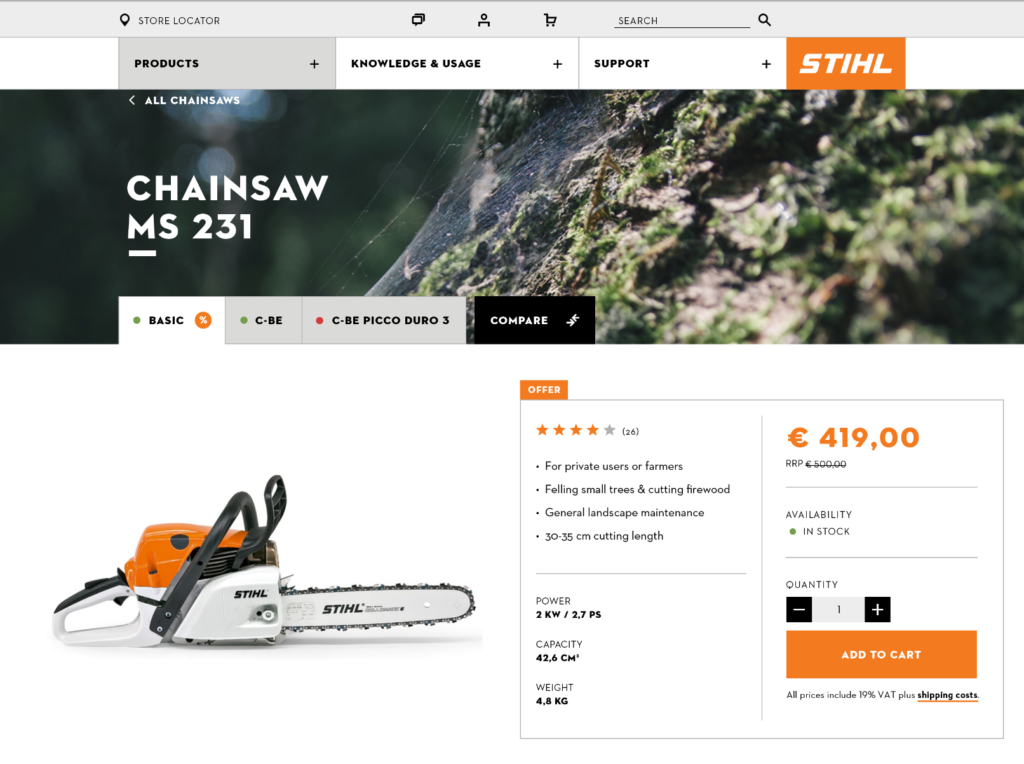Viewport: 1024px width, 764px height.
Task: Open the shopping cart icon
Action: pos(551,20)
